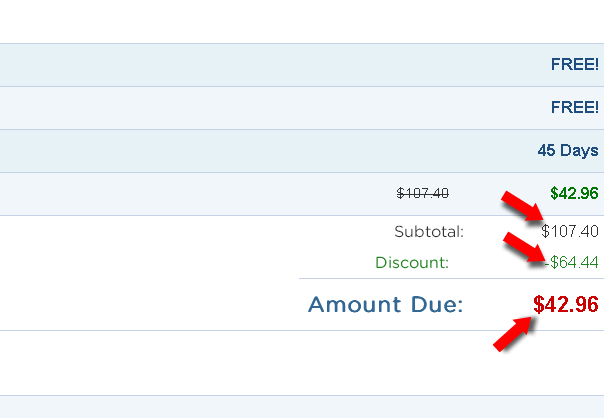Click the -$64.44 discount value
The image size is (604, 418).
(x=572, y=262)
